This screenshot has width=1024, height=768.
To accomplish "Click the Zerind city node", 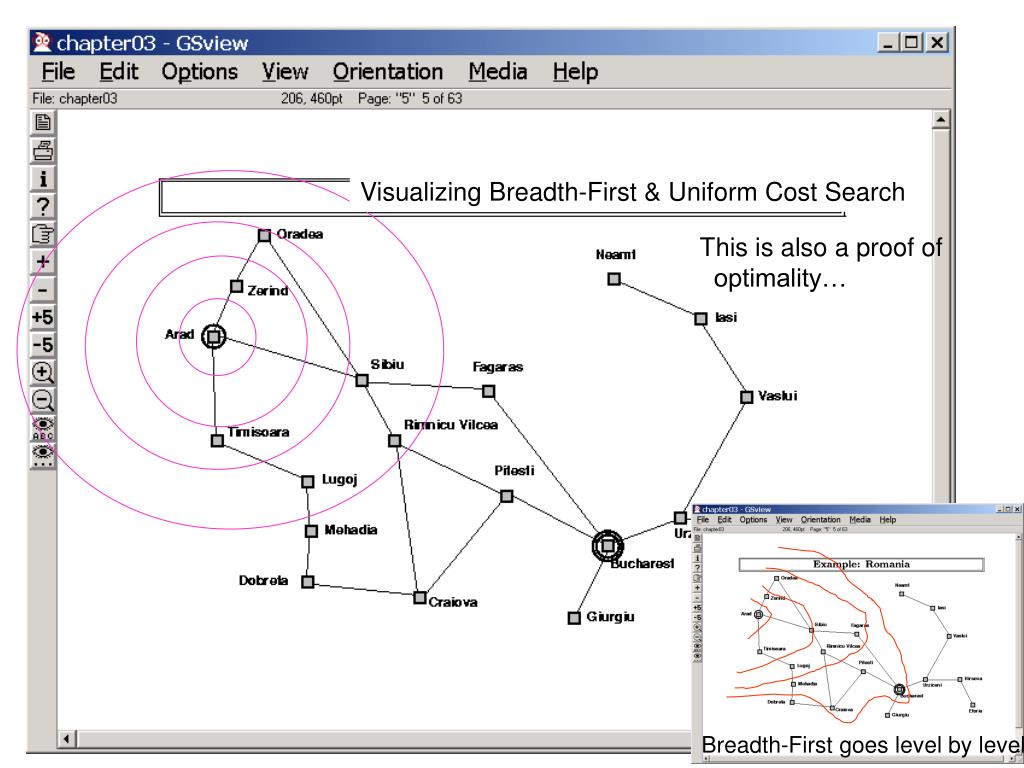I will pos(236,287).
